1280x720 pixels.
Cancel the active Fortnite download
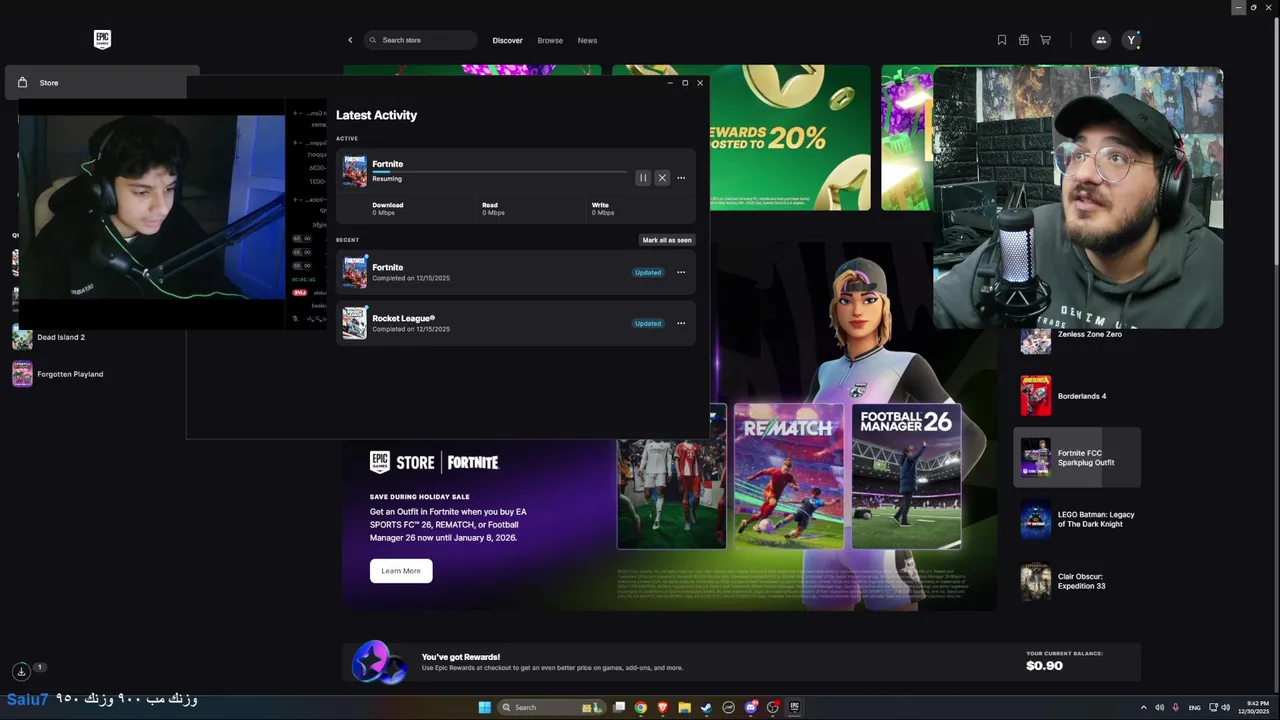(x=662, y=178)
